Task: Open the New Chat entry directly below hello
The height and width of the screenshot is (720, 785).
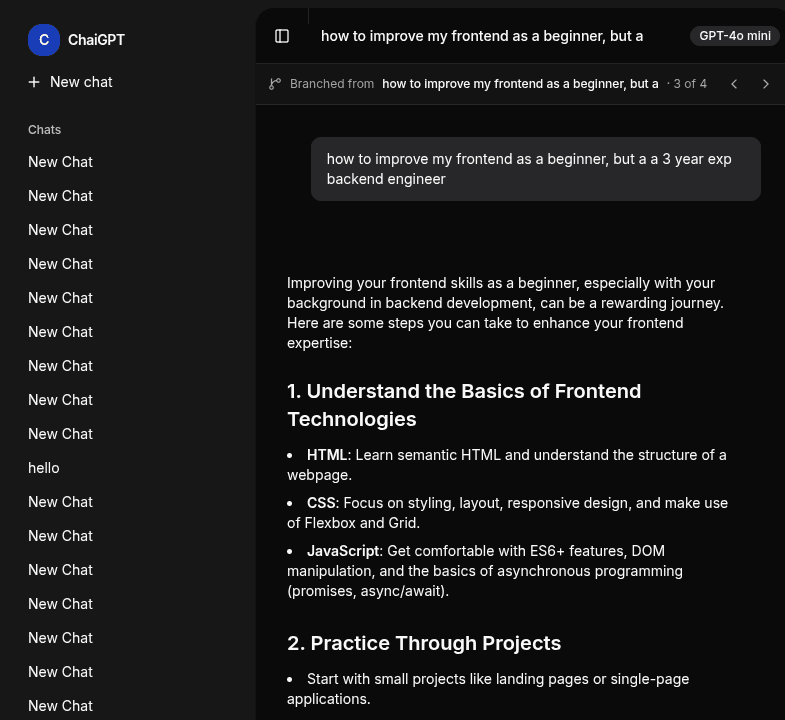Action: 61,502
